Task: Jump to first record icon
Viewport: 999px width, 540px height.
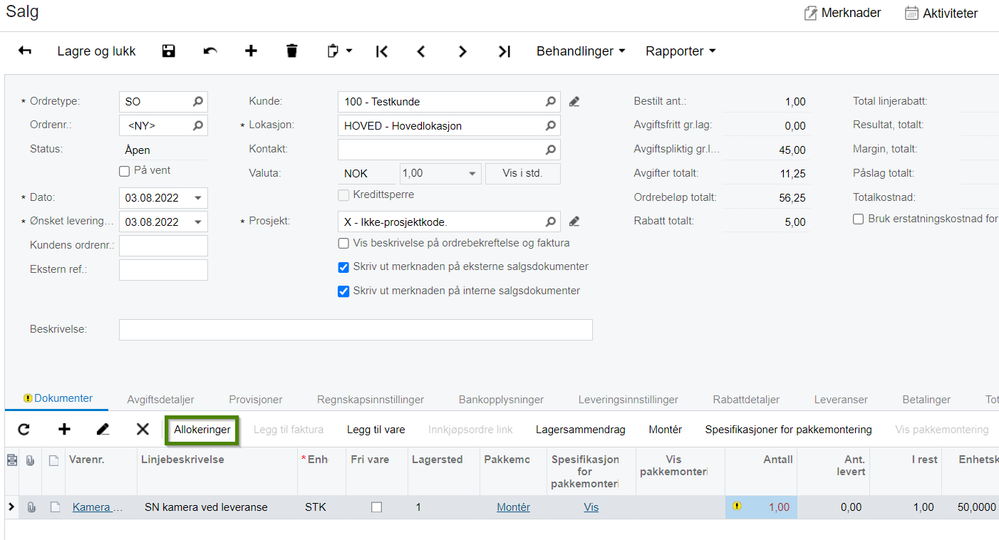Action: pyautogui.click(x=382, y=51)
